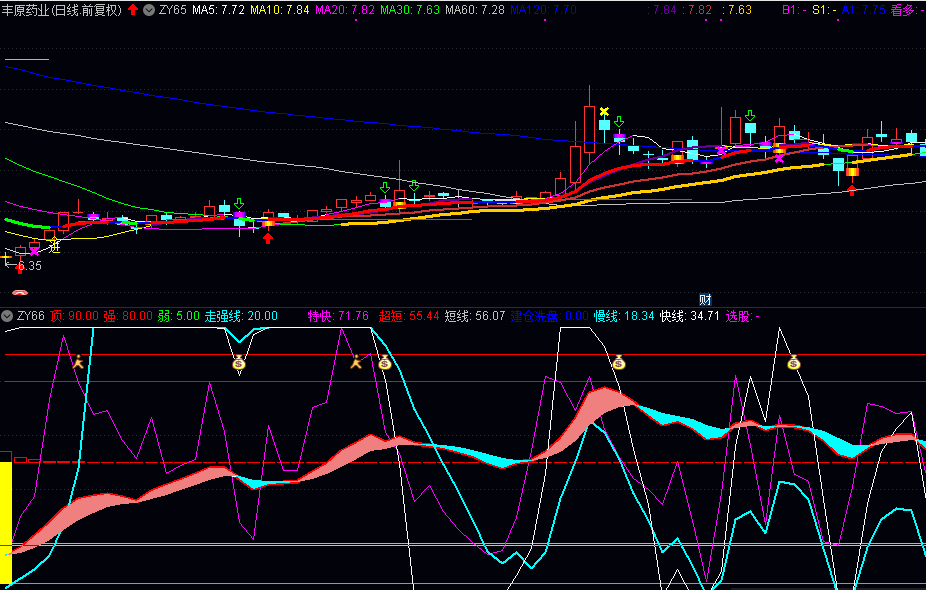Screen dimensions: 926x590
Task: Select the MA120: 7.70 legend
Action: point(543,10)
